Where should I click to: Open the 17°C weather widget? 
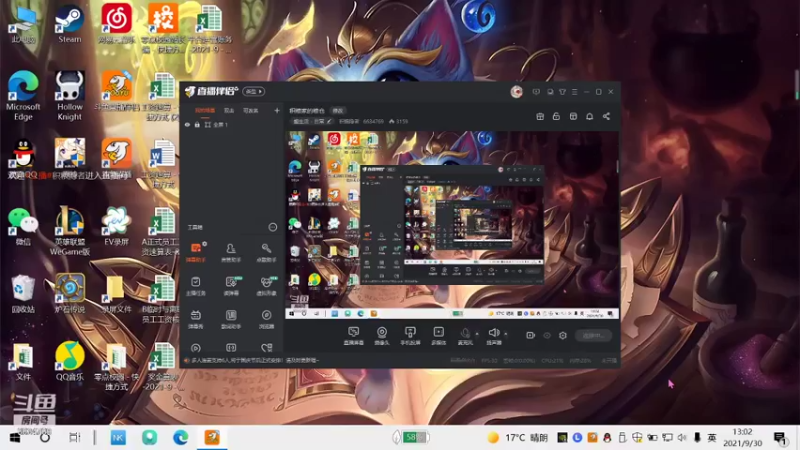(517, 438)
